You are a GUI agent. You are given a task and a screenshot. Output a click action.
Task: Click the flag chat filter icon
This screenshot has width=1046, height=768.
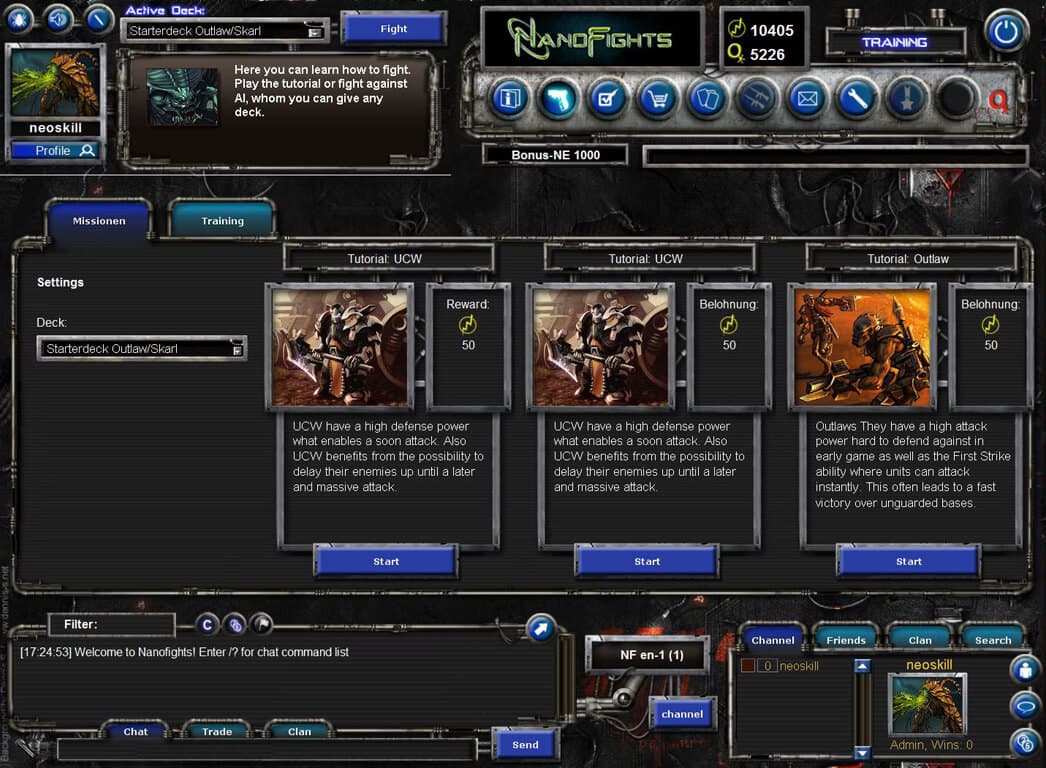262,625
